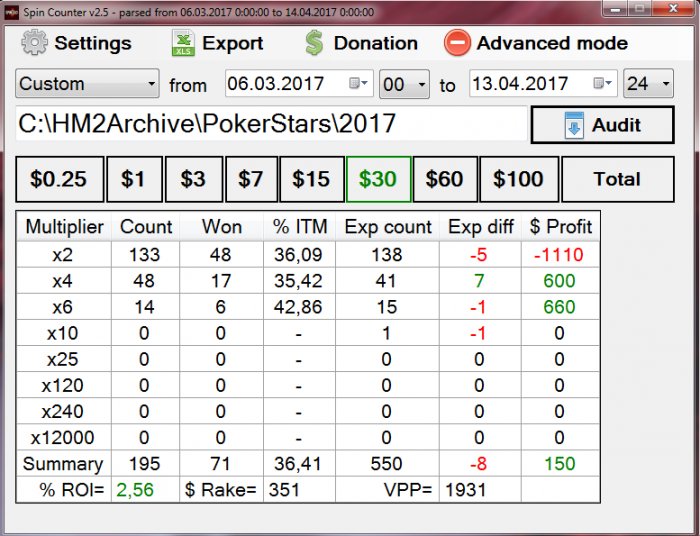The width and height of the screenshot is (700, 536).
Task: Click the Exp diff column header
Action: (x=480, y=227)
